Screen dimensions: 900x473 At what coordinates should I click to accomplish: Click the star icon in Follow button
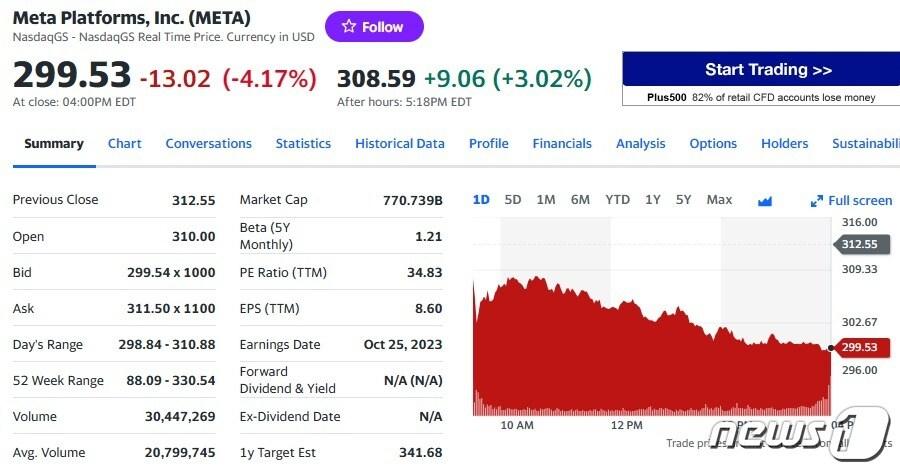pos(348,27)
